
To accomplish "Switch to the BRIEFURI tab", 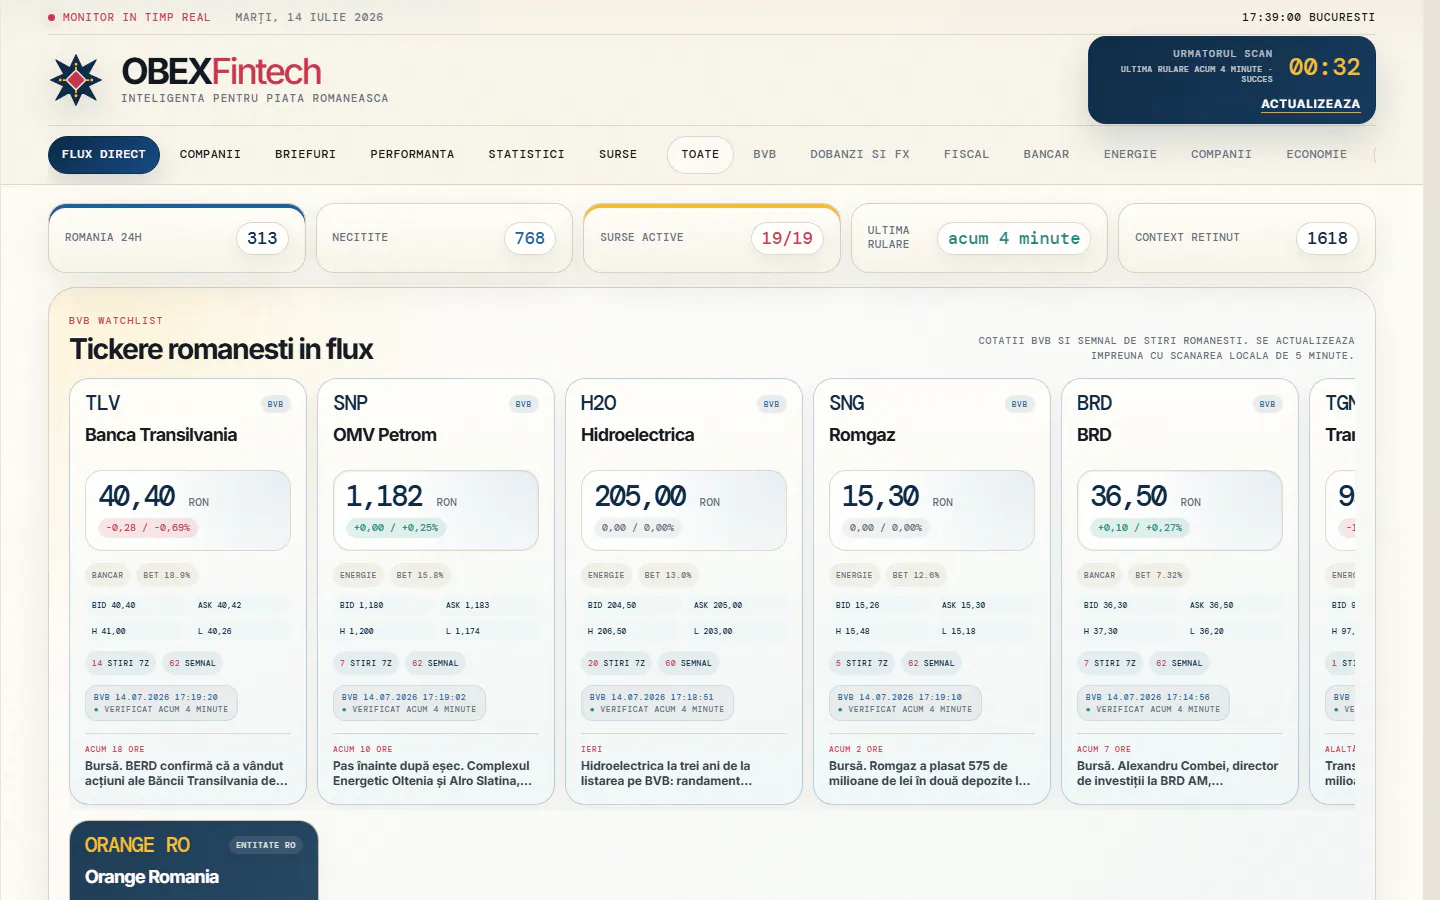I will coord(306,155).
